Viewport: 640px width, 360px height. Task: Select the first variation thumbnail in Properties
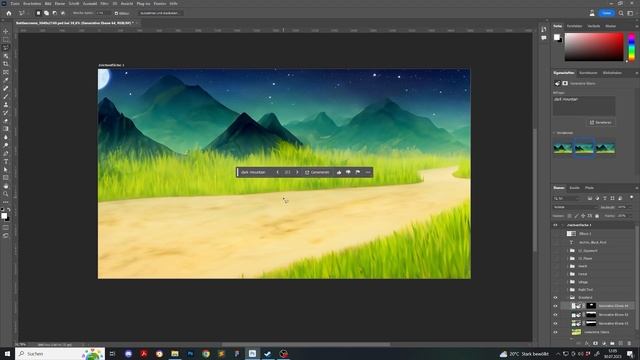pyautogui.click(x=562, y=149)
